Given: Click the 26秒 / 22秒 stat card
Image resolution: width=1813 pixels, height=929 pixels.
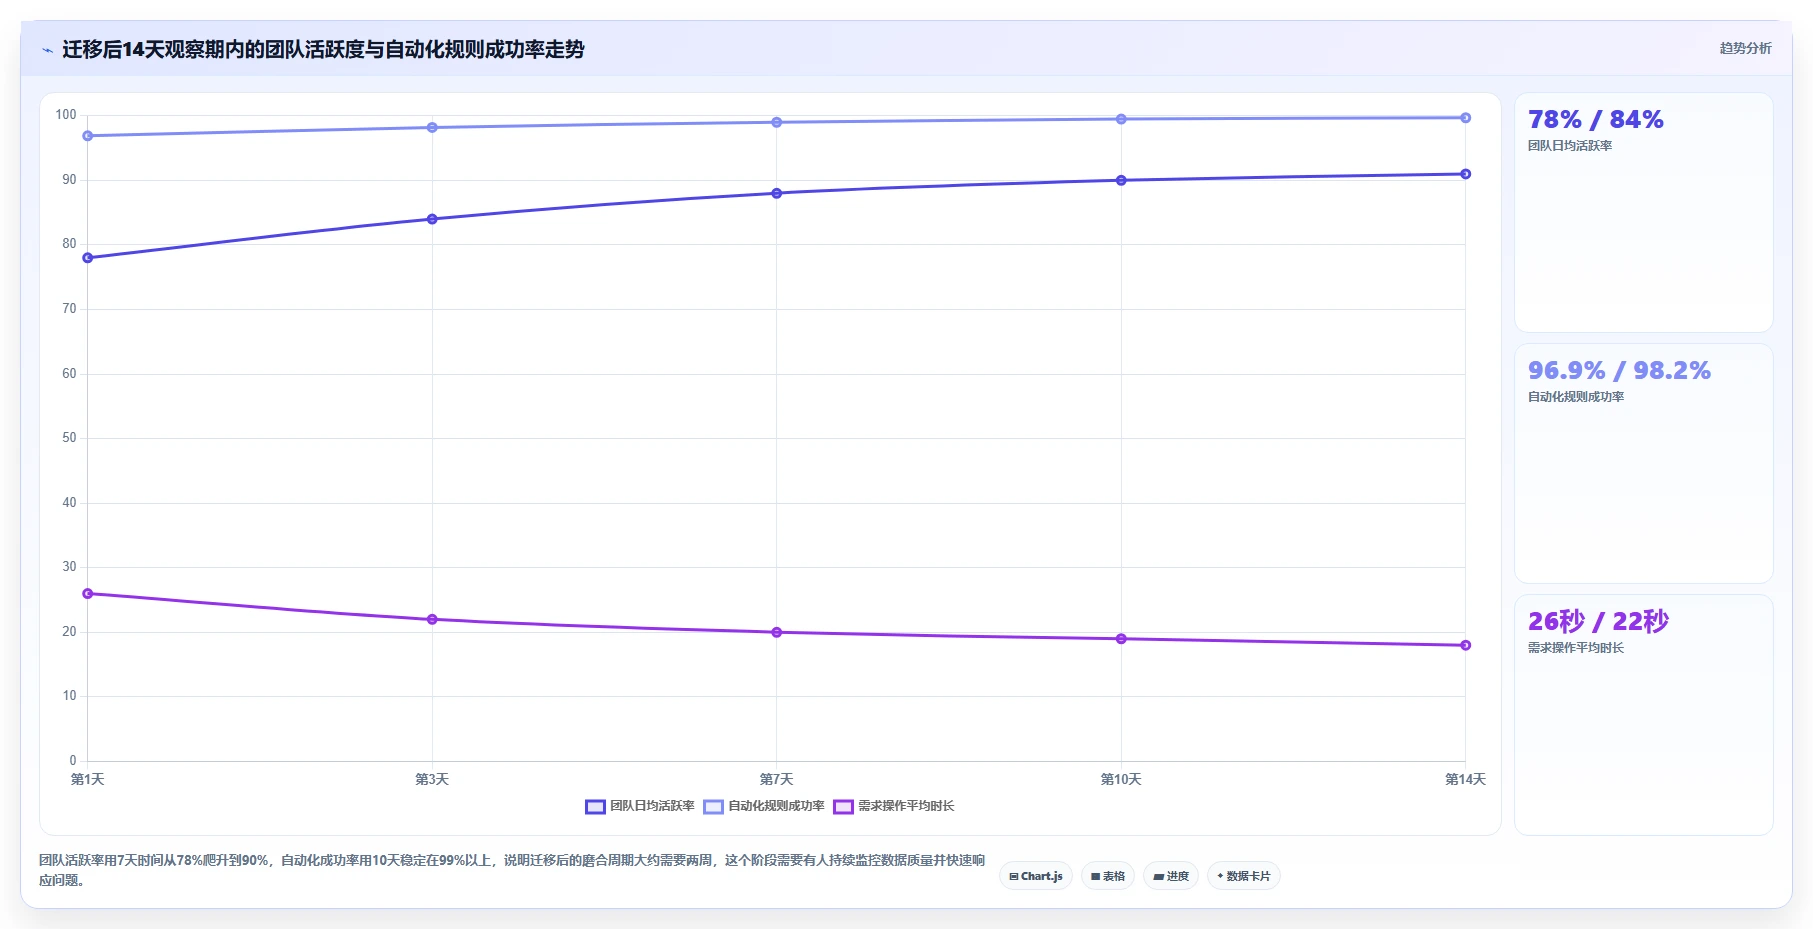Looking at the screenshot, I should tap(1643, 714).
